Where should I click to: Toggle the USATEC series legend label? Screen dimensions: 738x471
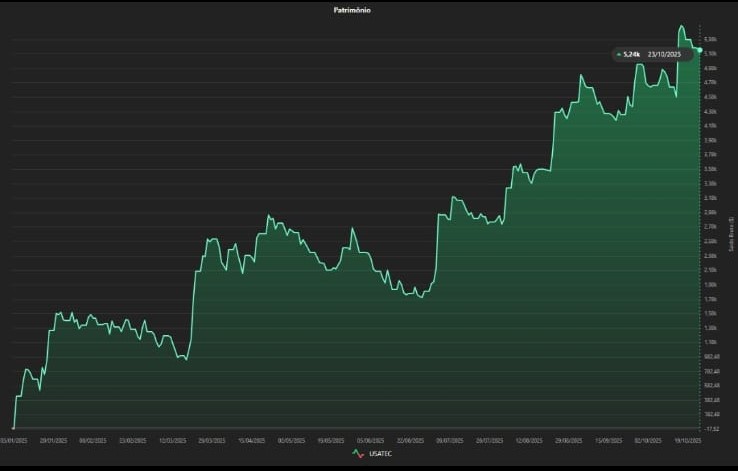381,453
